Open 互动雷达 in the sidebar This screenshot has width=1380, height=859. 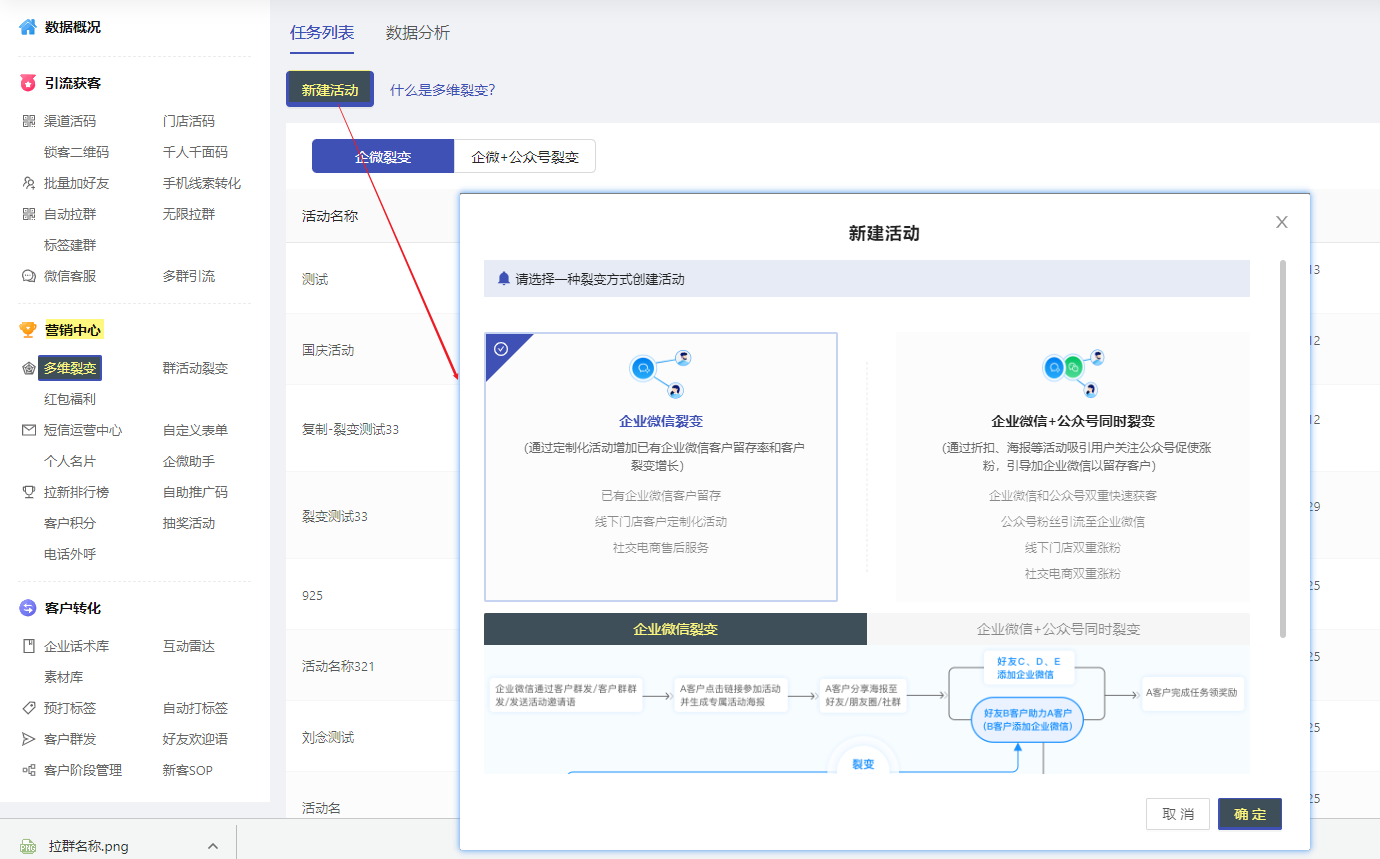tap(189, 646)
